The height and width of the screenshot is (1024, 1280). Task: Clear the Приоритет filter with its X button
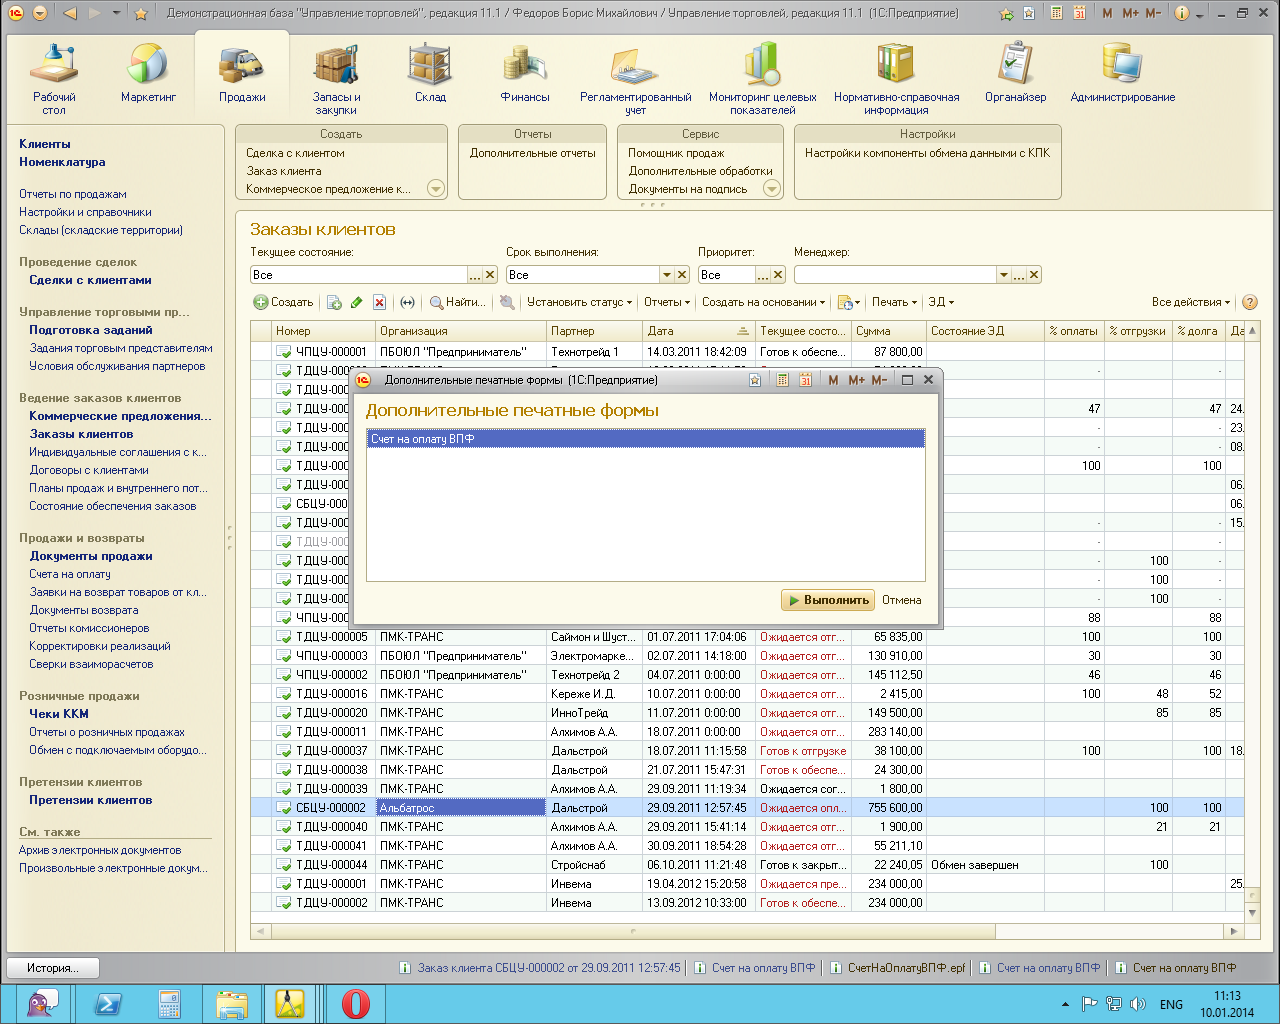(778, 275)
